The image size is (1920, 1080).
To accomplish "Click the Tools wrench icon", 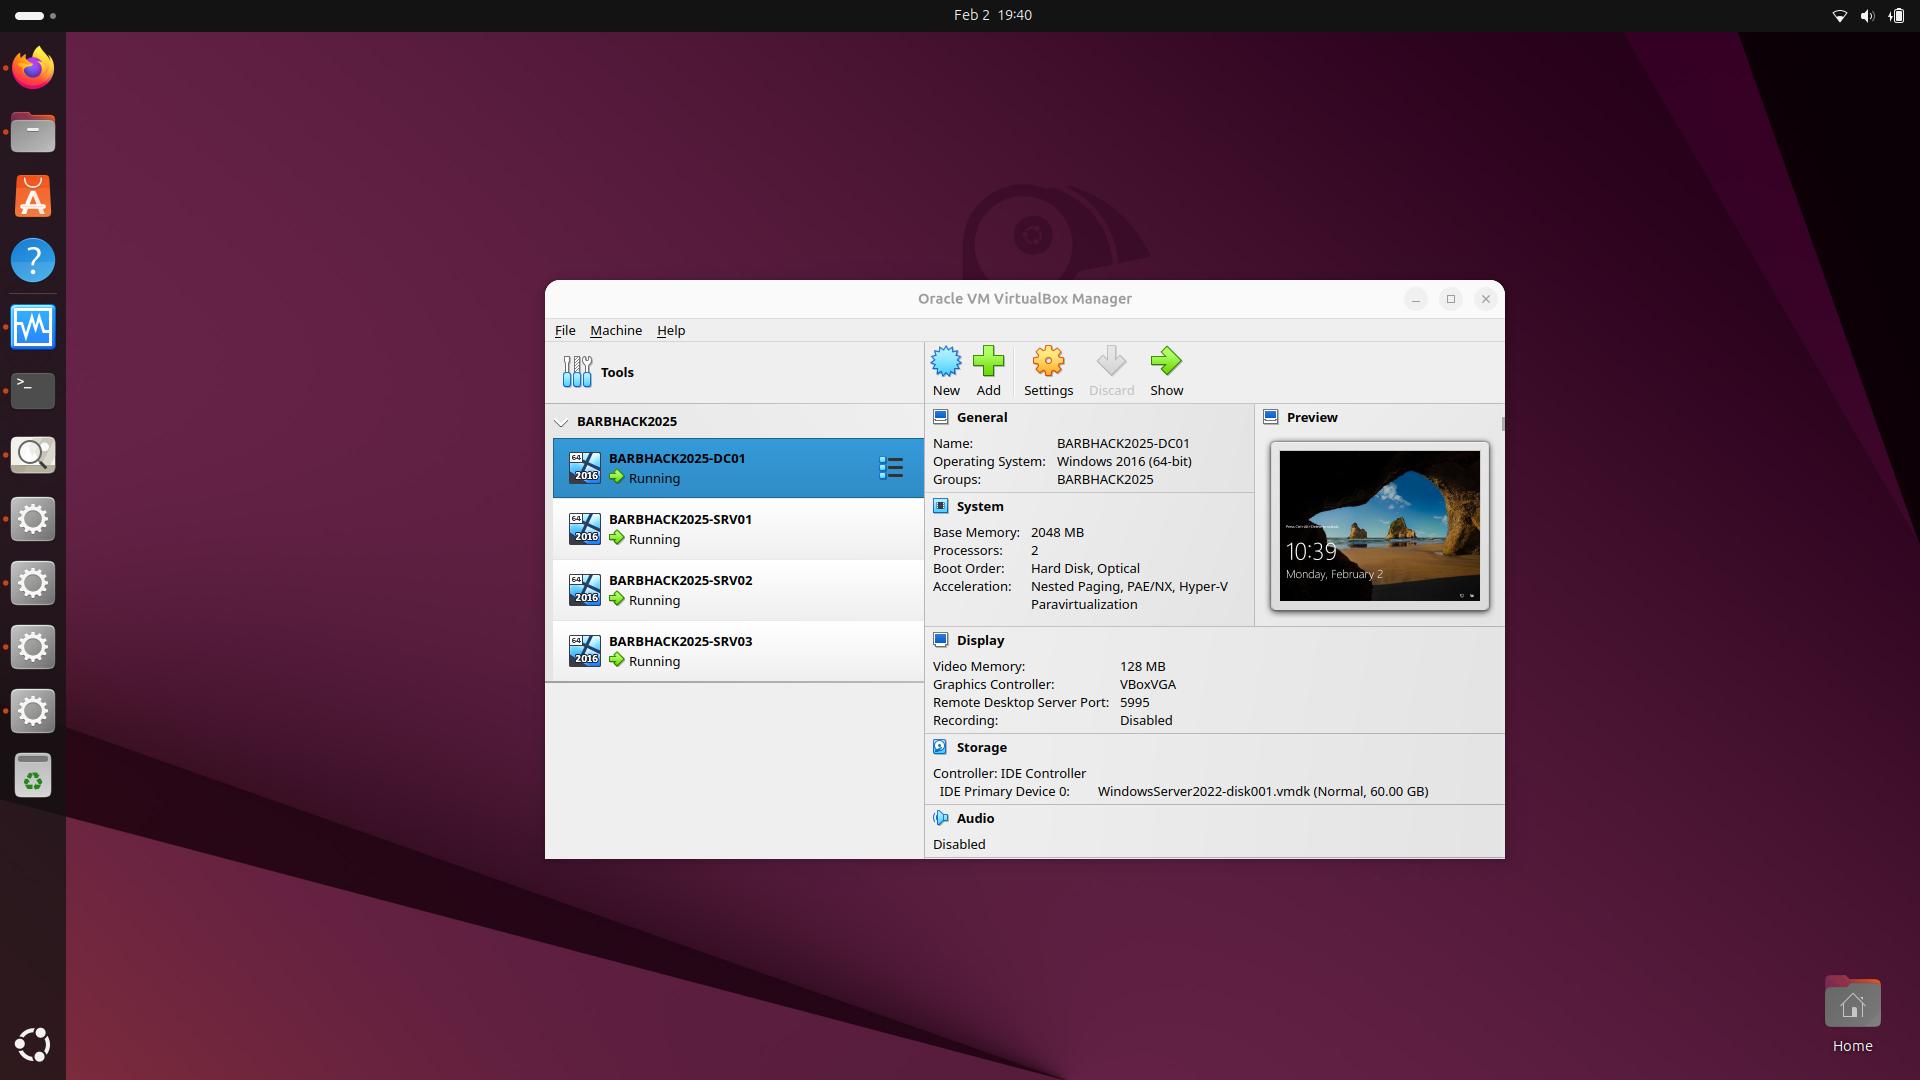I will click(x=577, y=372).
